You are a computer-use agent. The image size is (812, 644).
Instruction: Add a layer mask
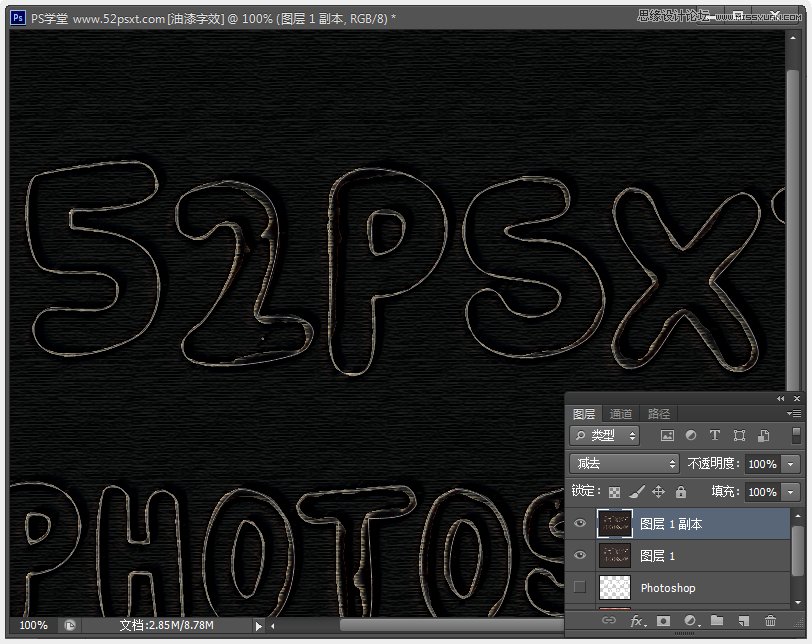(663, 621)
